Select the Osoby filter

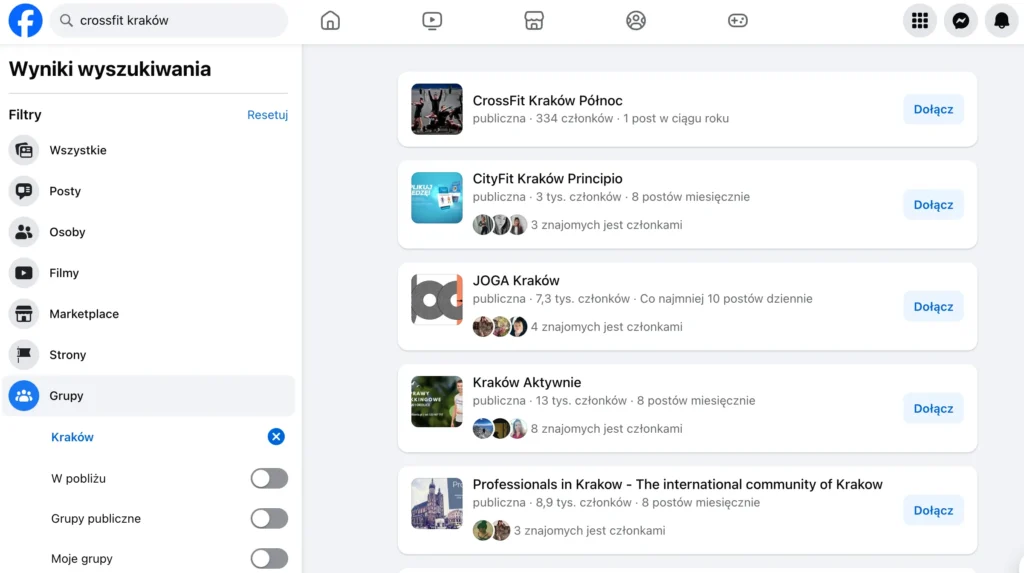click(148, 232)
